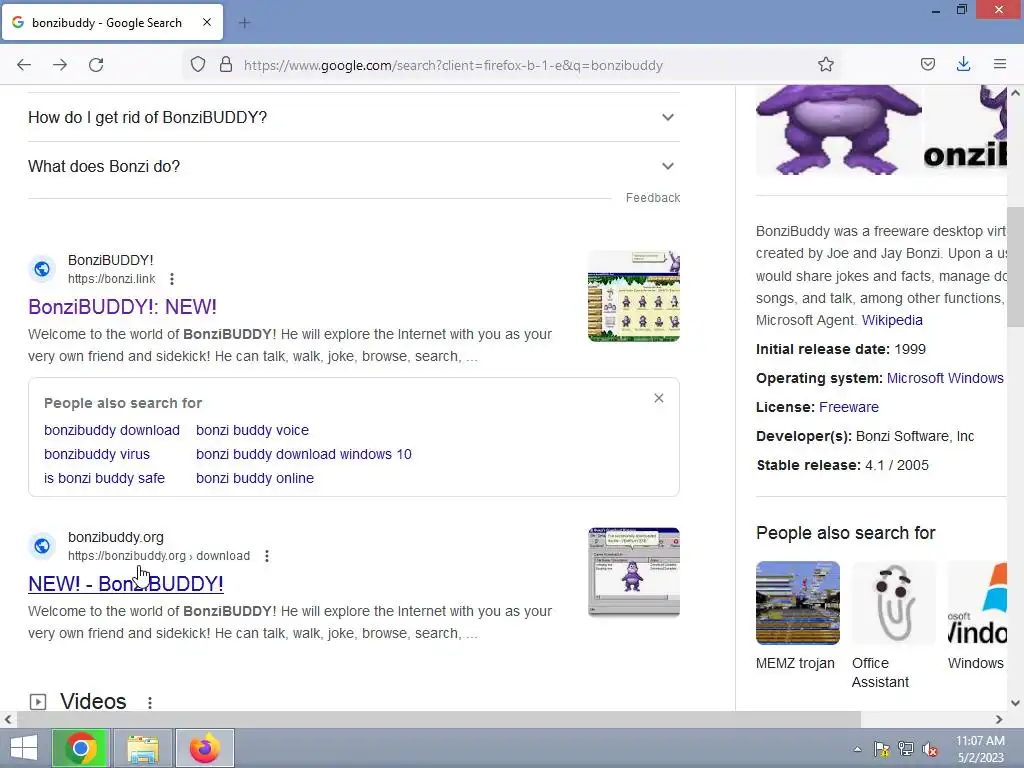Switch to Firefox in the taskbar
The image size is (1024, 768).
204,748
